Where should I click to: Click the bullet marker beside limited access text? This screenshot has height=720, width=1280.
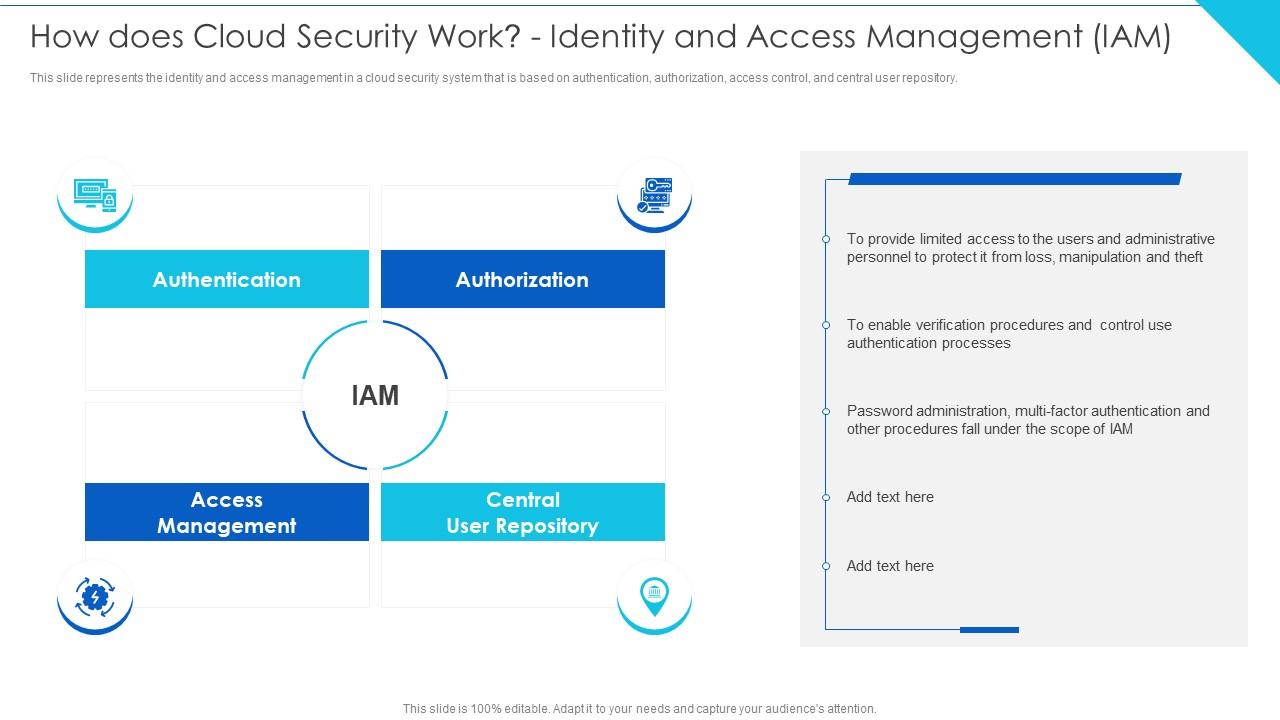pos(826,239)
